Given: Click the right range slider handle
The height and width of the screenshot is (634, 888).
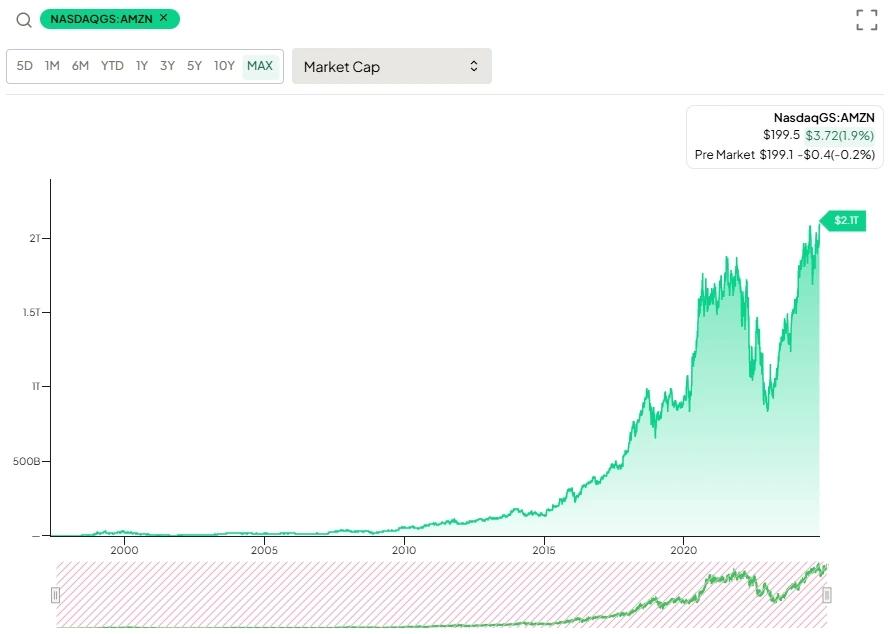Looking at the screenshot, I should point(826,595).
